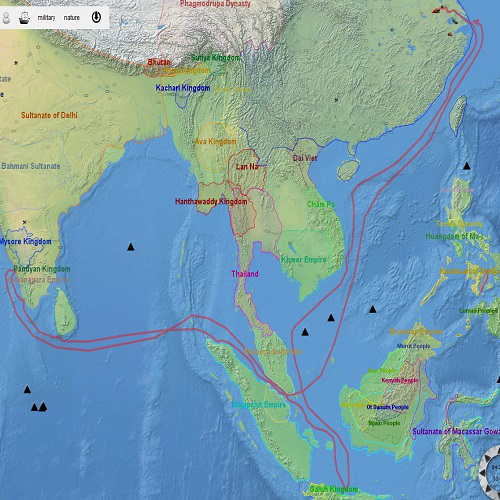Select the Mysore Kingdom label

[26, 241]
